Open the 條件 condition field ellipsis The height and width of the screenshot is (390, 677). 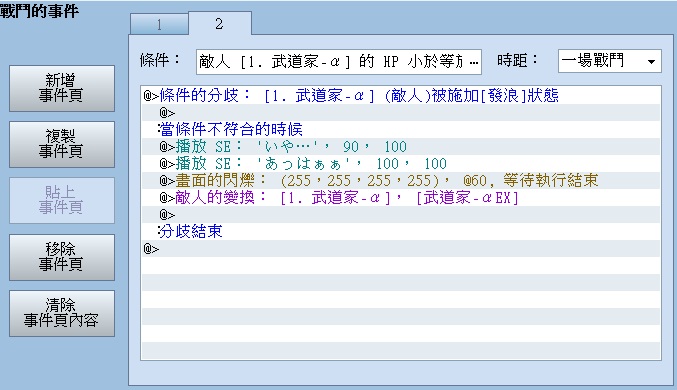tap(474, 62)
